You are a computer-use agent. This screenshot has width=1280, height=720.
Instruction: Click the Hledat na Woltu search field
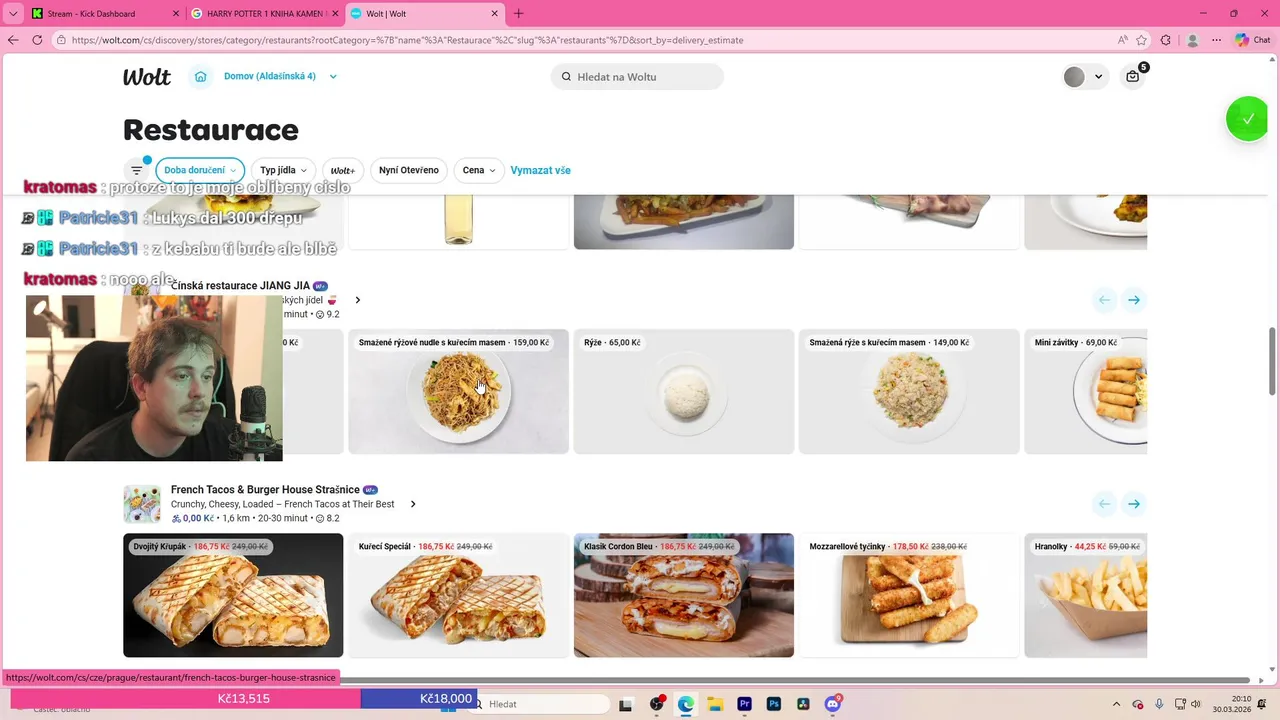[x=637, y=77]
